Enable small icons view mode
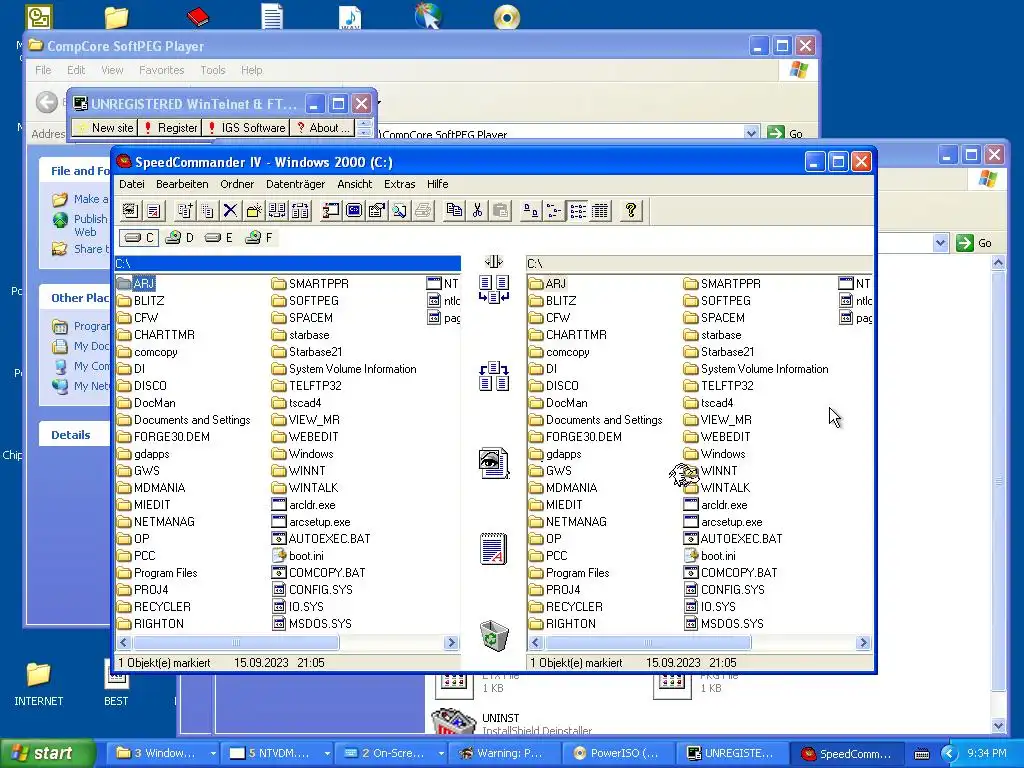 tap(554, 211)
